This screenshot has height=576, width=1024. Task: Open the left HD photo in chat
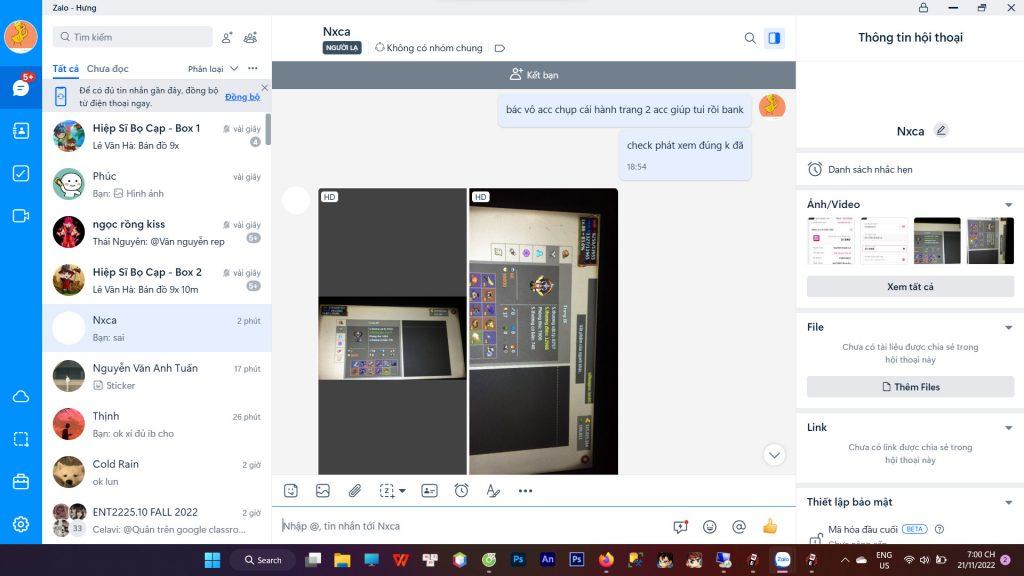pyautogui.click(x=392, y=331)
